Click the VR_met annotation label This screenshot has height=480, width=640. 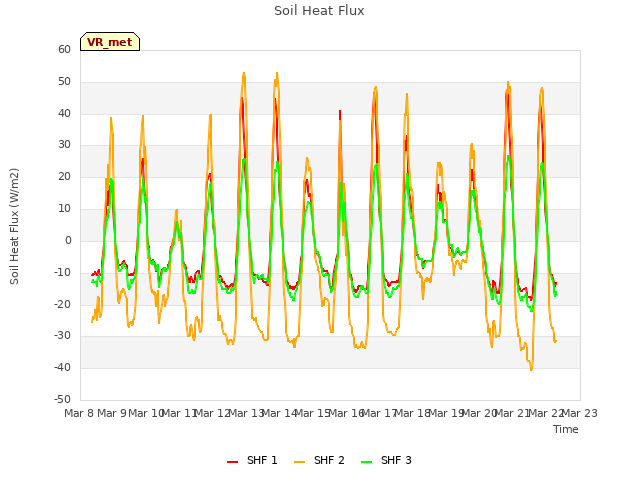click(110, 42)
